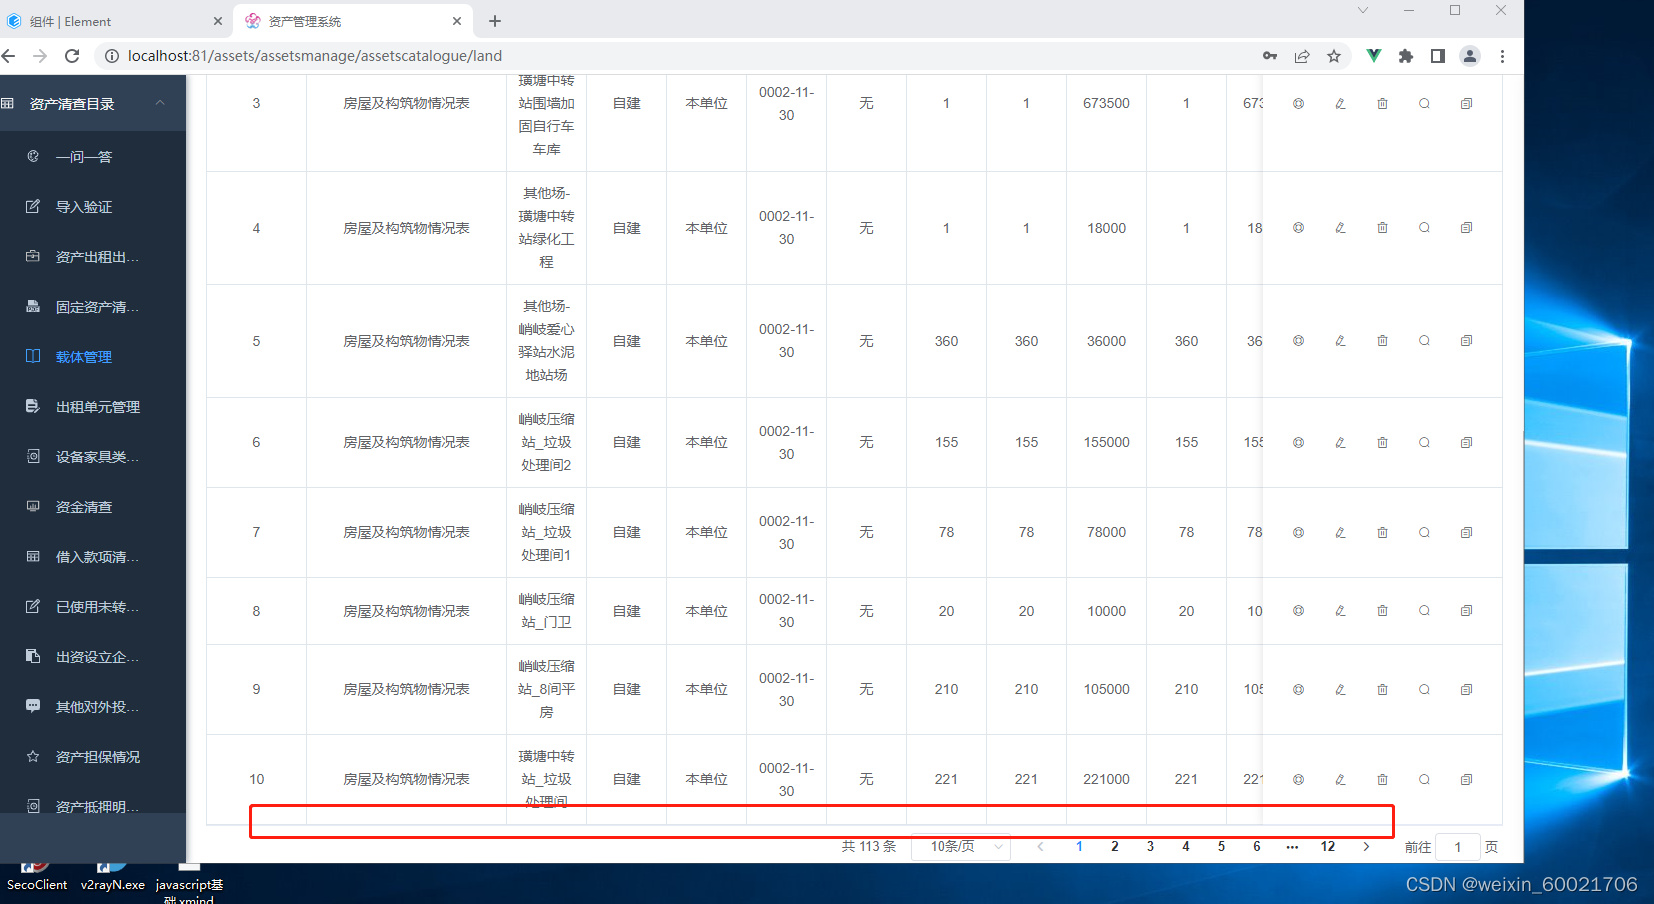Click the delete trash icon in row 3
Screen dimensions: 1654x904
point(1382,103)
